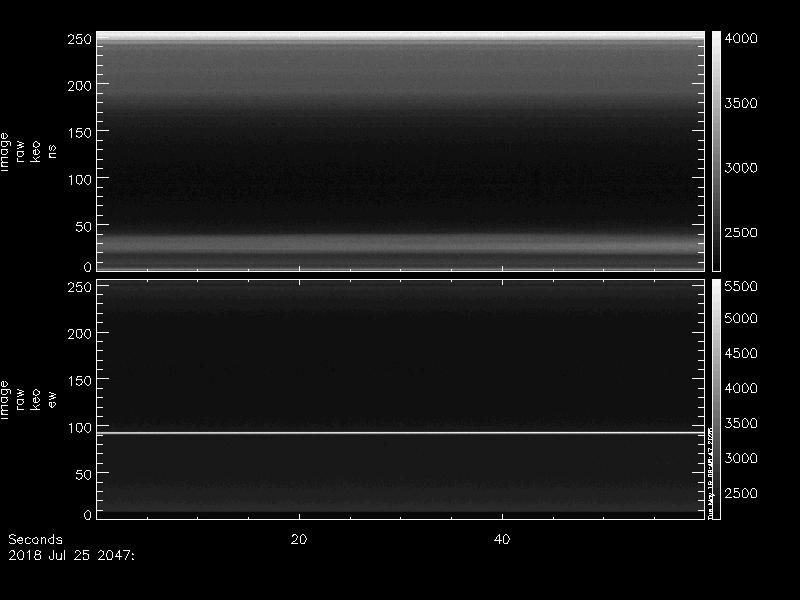Click '150' tick of the ew keogram
This screenshot has height=600, width=800.
pos(80,381)
